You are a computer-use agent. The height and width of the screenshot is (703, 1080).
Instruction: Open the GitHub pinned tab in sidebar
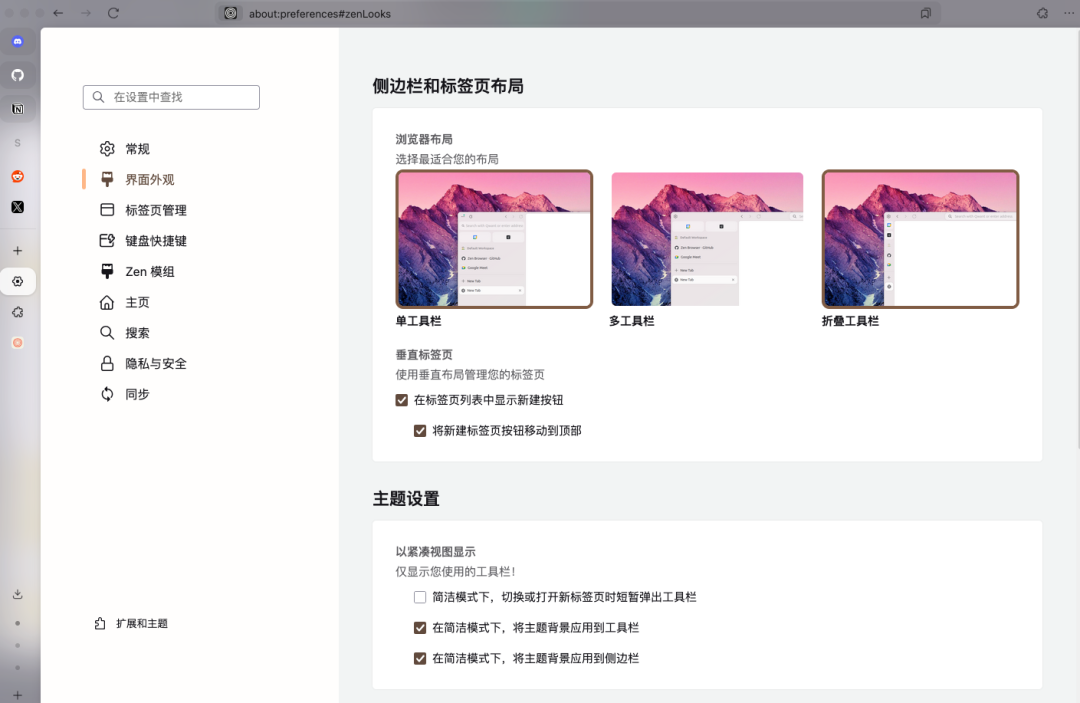pos(17,75)
